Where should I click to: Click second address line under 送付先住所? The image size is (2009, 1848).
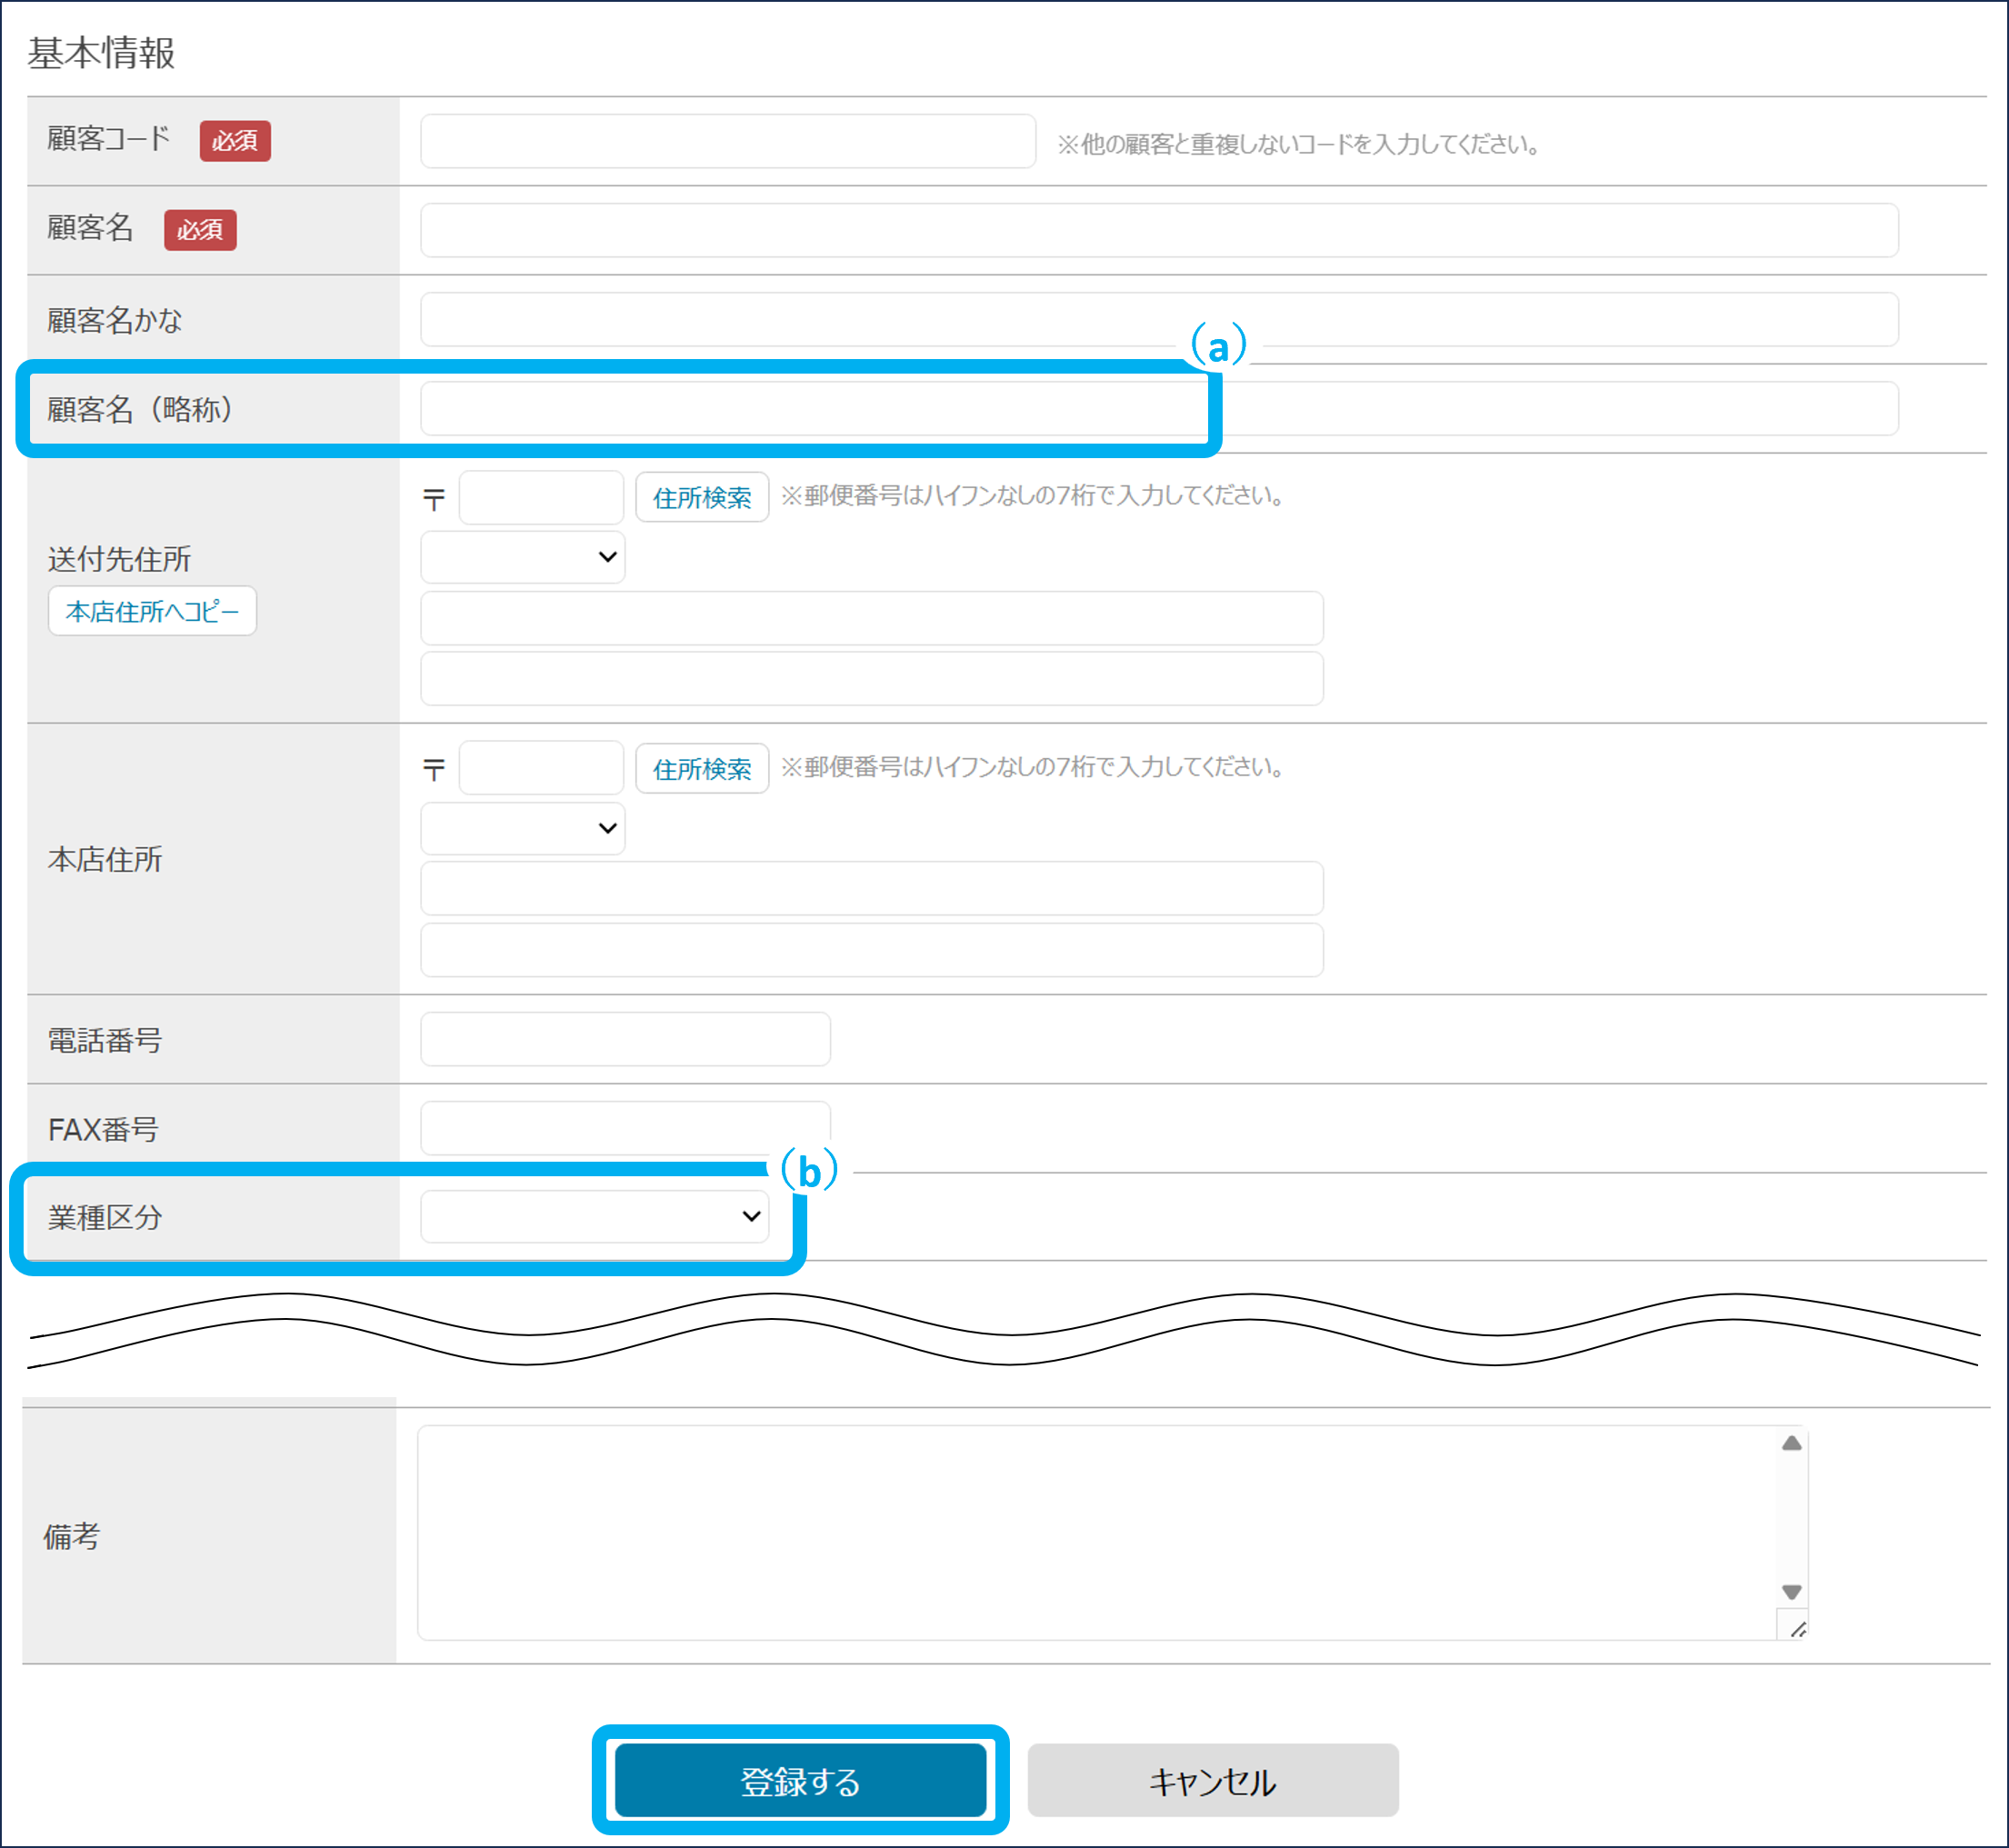(871, 679)
